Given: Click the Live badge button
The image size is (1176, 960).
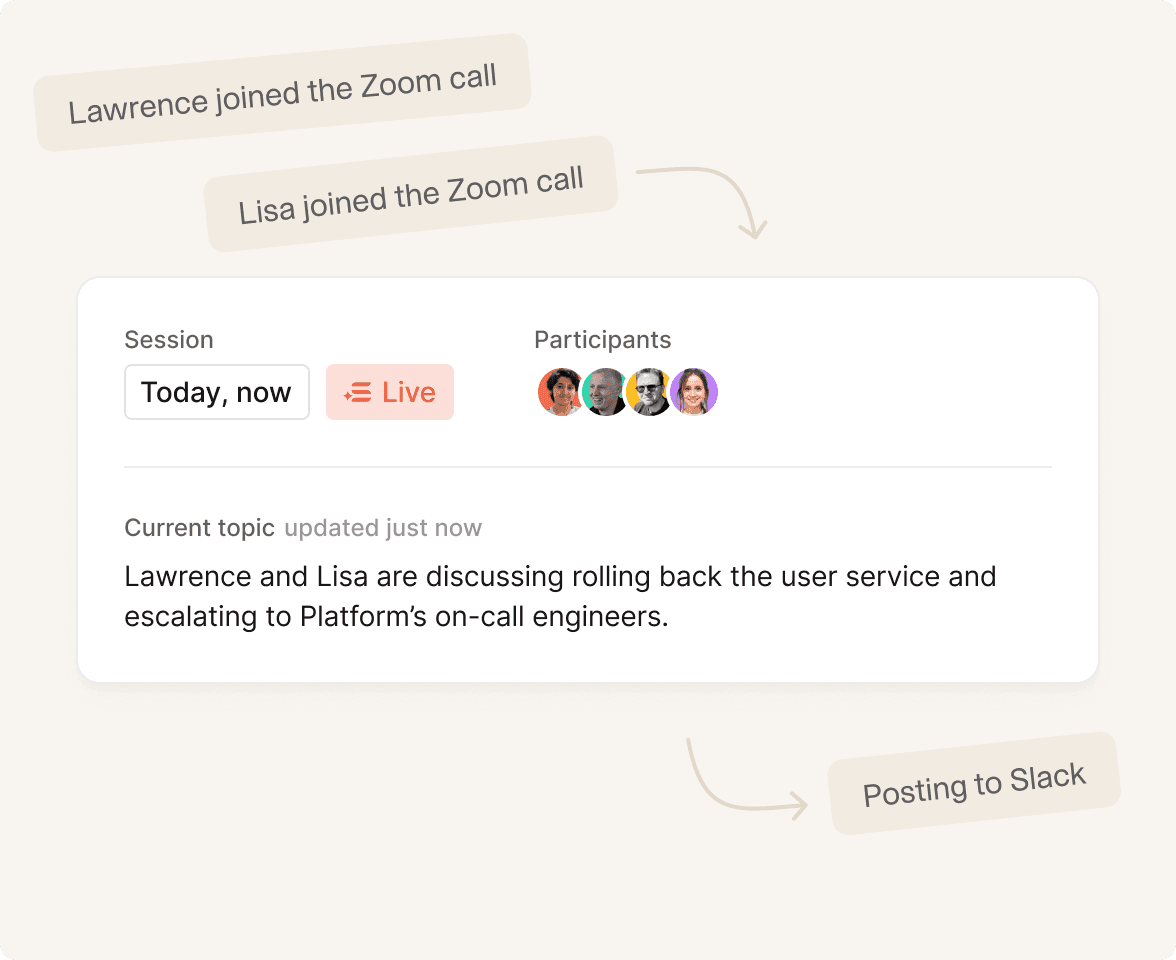Looking at the screenshot, I should pos(390,392).
